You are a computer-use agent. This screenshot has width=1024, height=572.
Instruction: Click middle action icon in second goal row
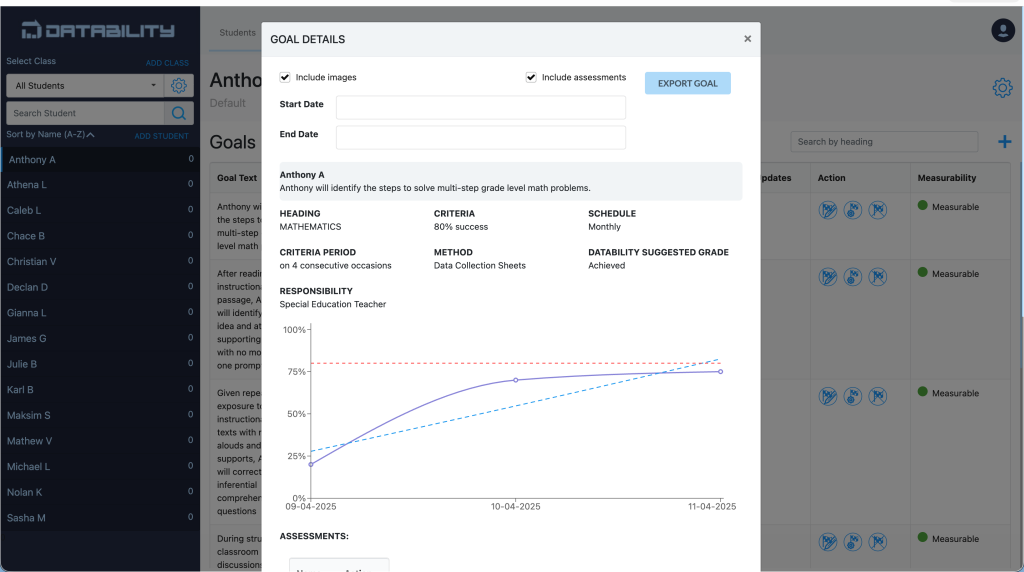tap(852, 276)
